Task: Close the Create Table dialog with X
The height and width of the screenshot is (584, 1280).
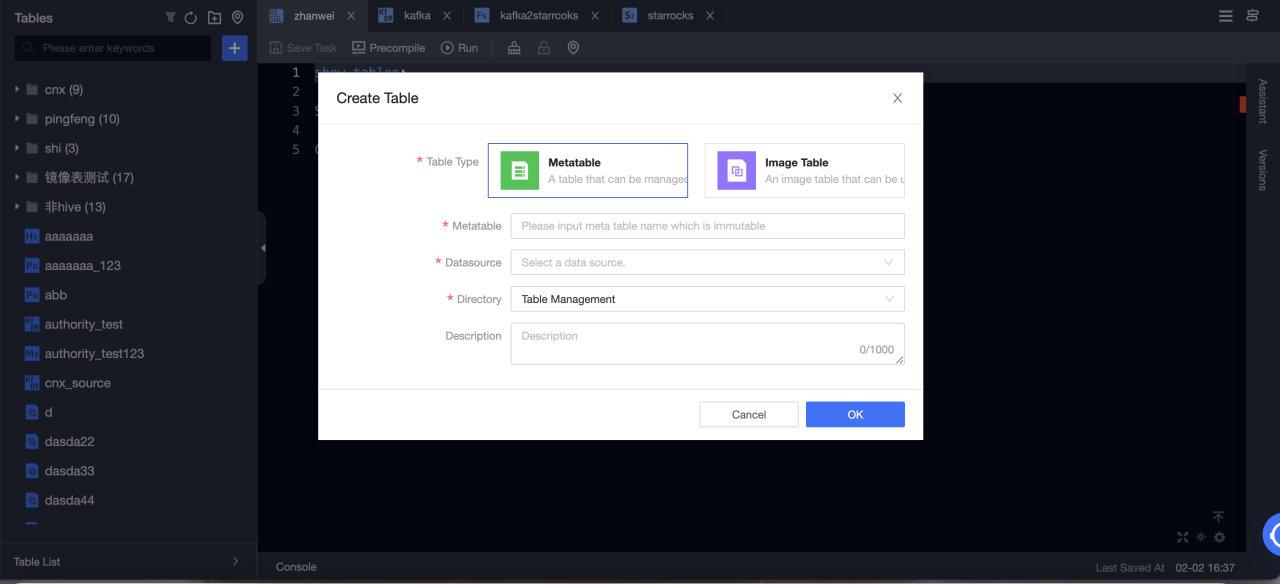Action: click(x=897, y=98)
